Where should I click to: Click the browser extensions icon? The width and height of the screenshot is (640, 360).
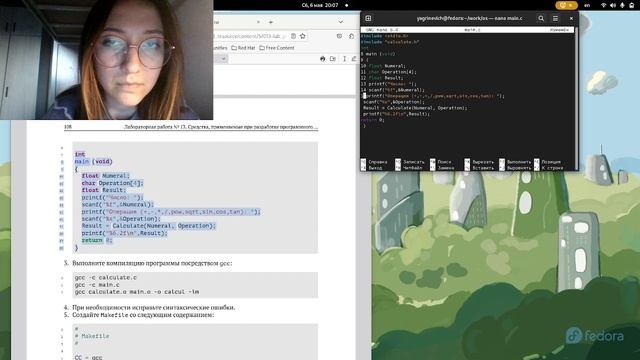(x=351, y=36)
